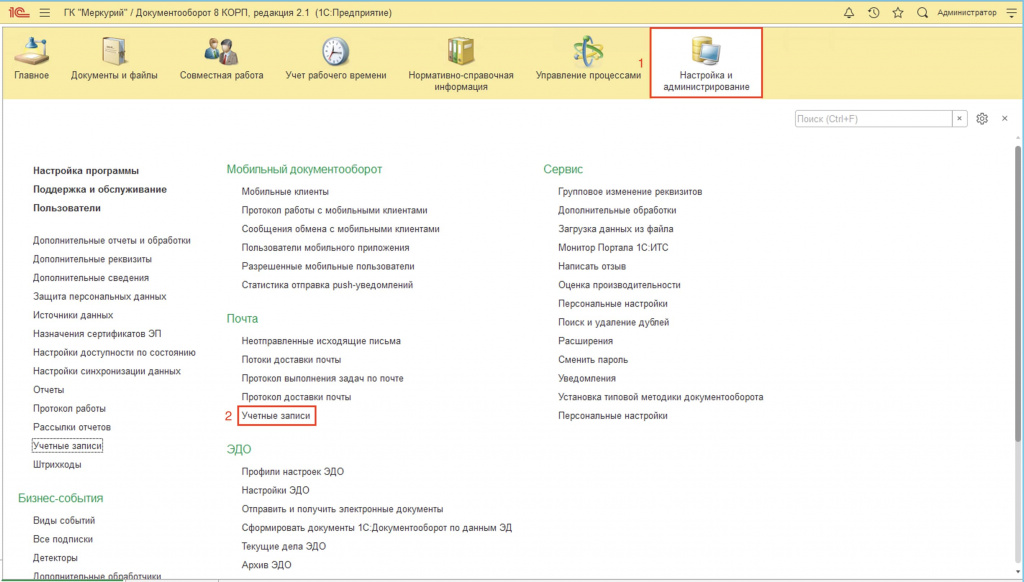This screenshot has width=1024, height=582.
Task: Open Источники данных
Action: tap(73, 315)
